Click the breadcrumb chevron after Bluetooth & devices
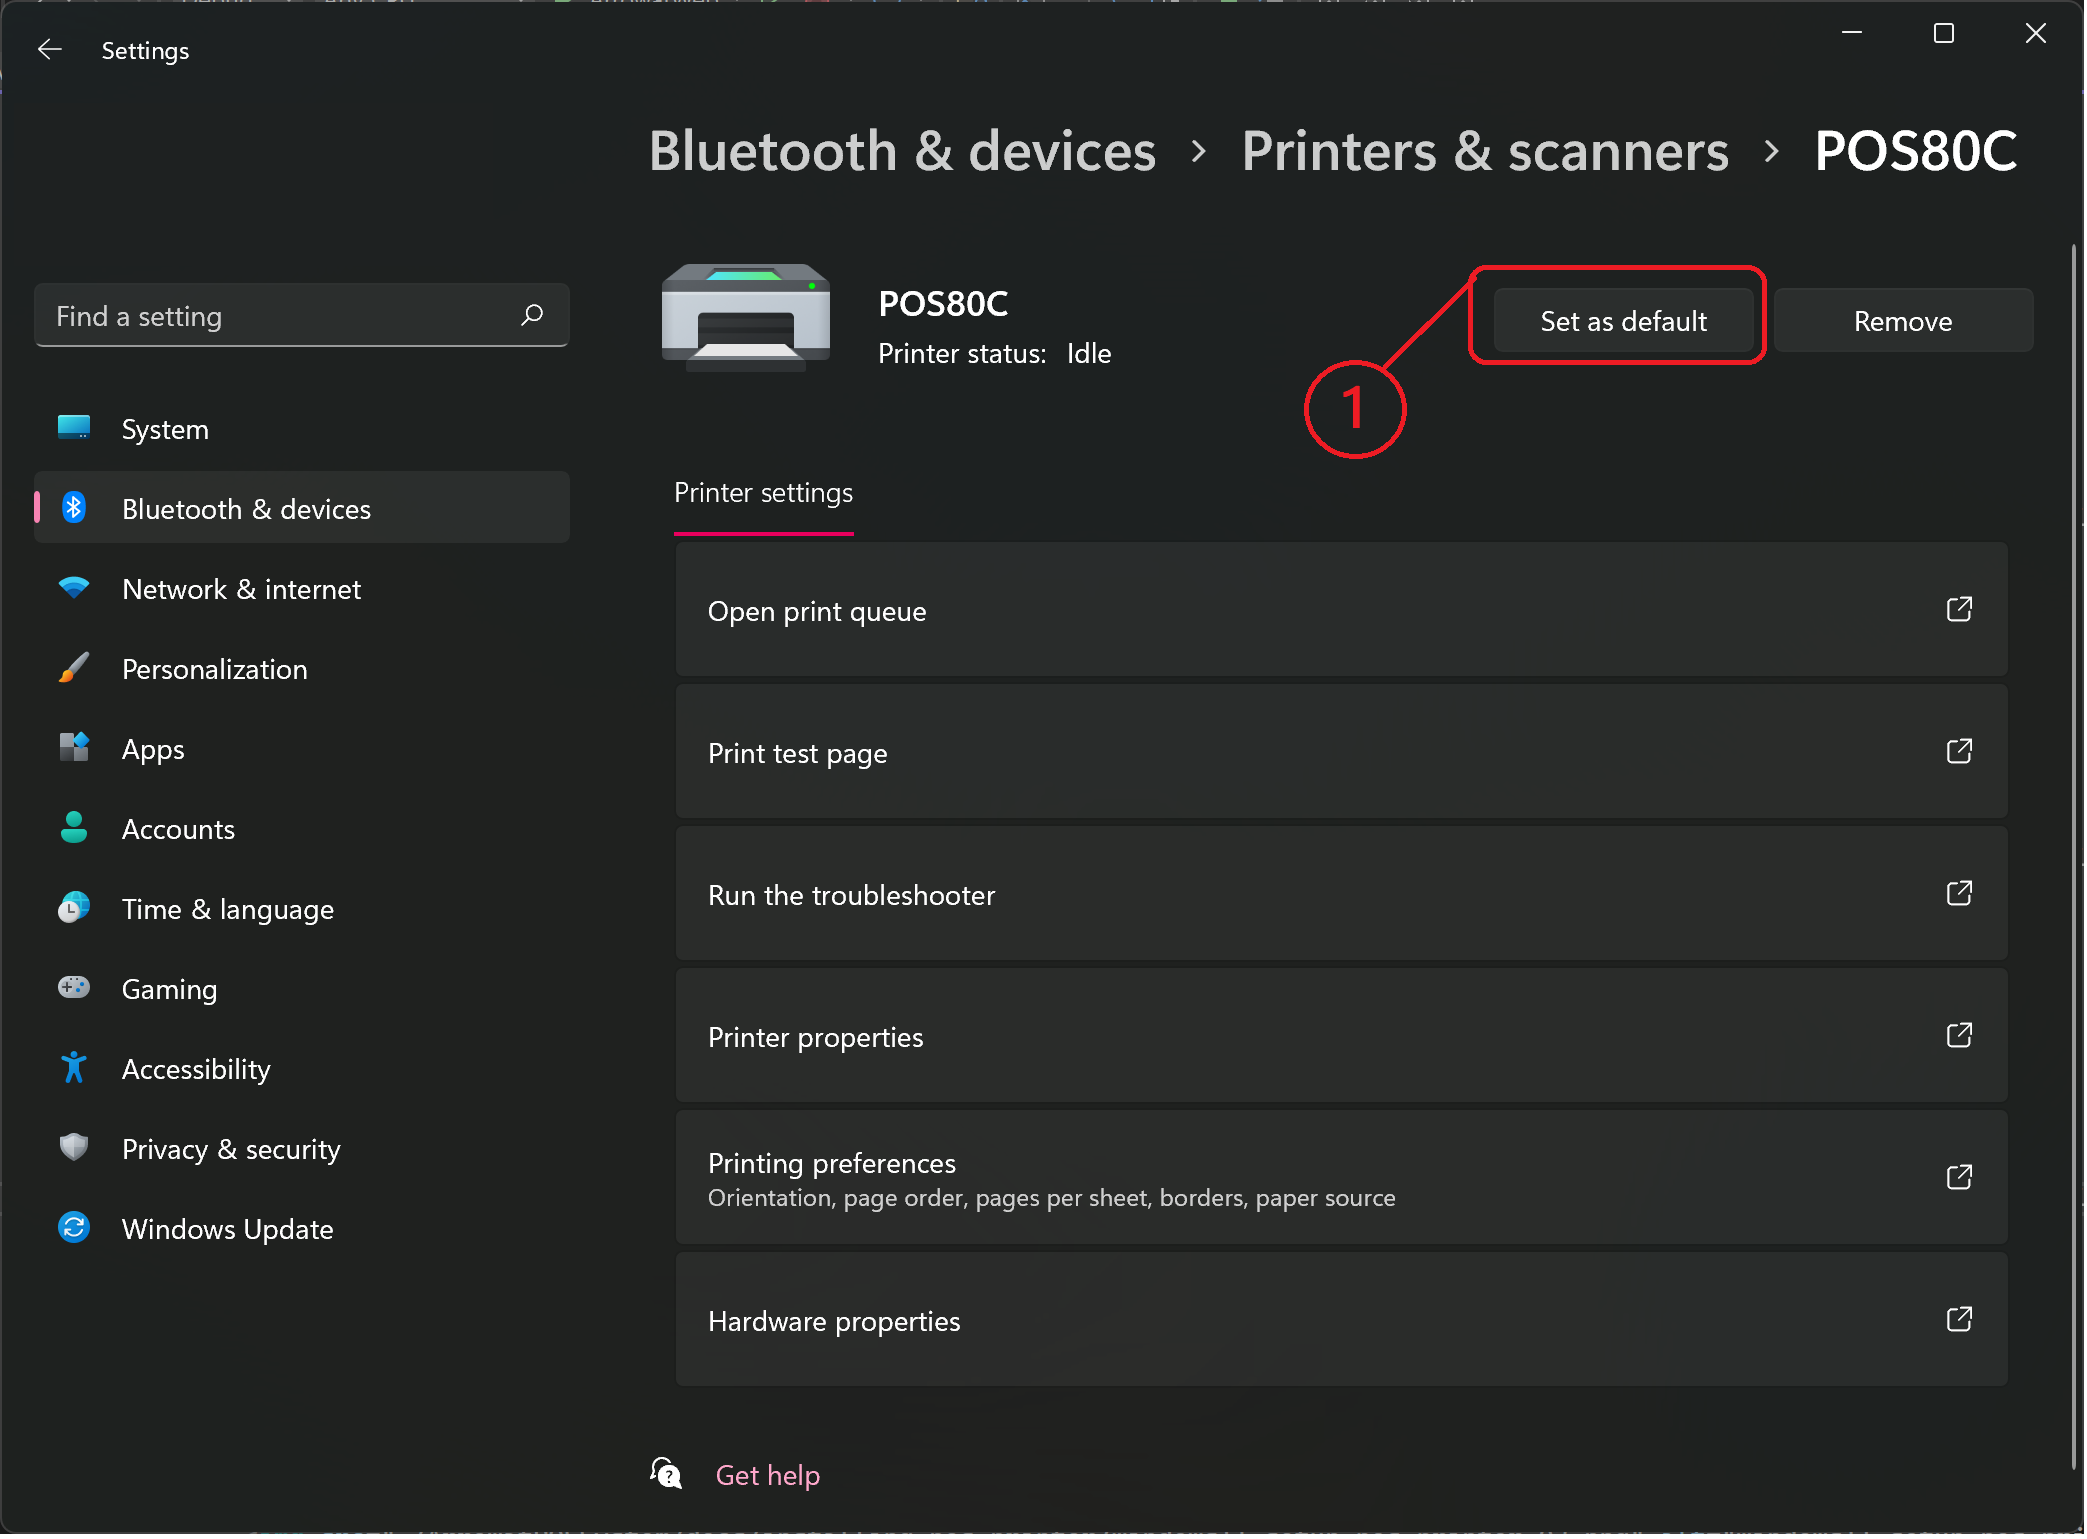 (1201, 152)
